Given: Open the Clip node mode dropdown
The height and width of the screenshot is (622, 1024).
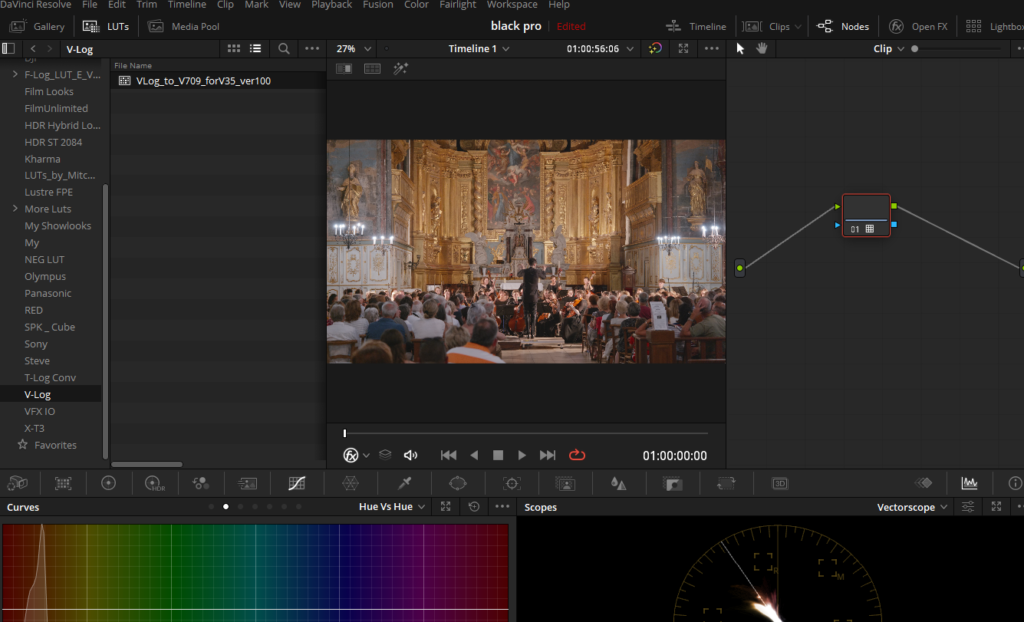Looking at the screenshot, I should click(x=889, y=48).
